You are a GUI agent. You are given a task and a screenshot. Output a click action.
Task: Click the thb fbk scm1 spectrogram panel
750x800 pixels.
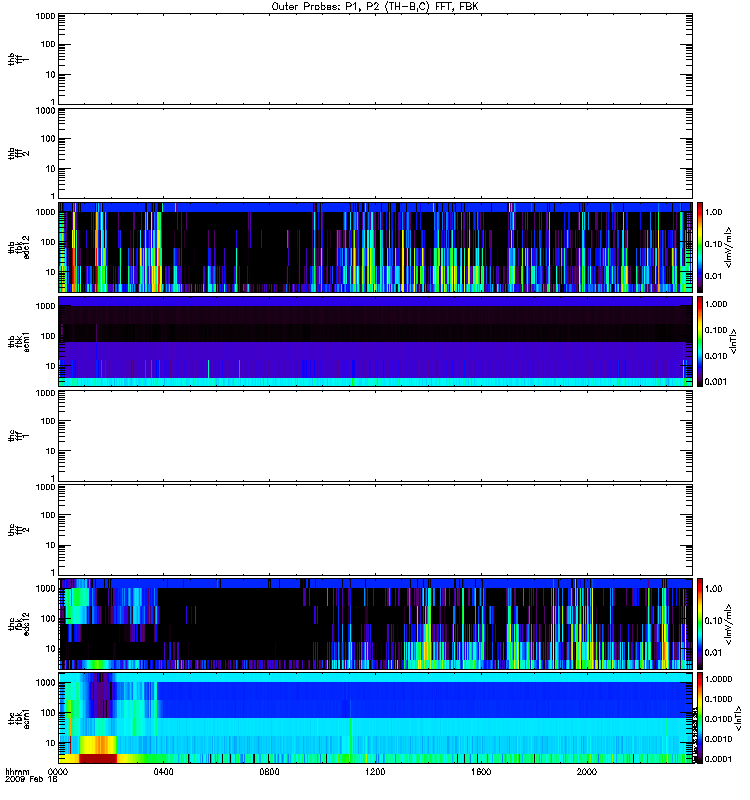click(375, 341)
